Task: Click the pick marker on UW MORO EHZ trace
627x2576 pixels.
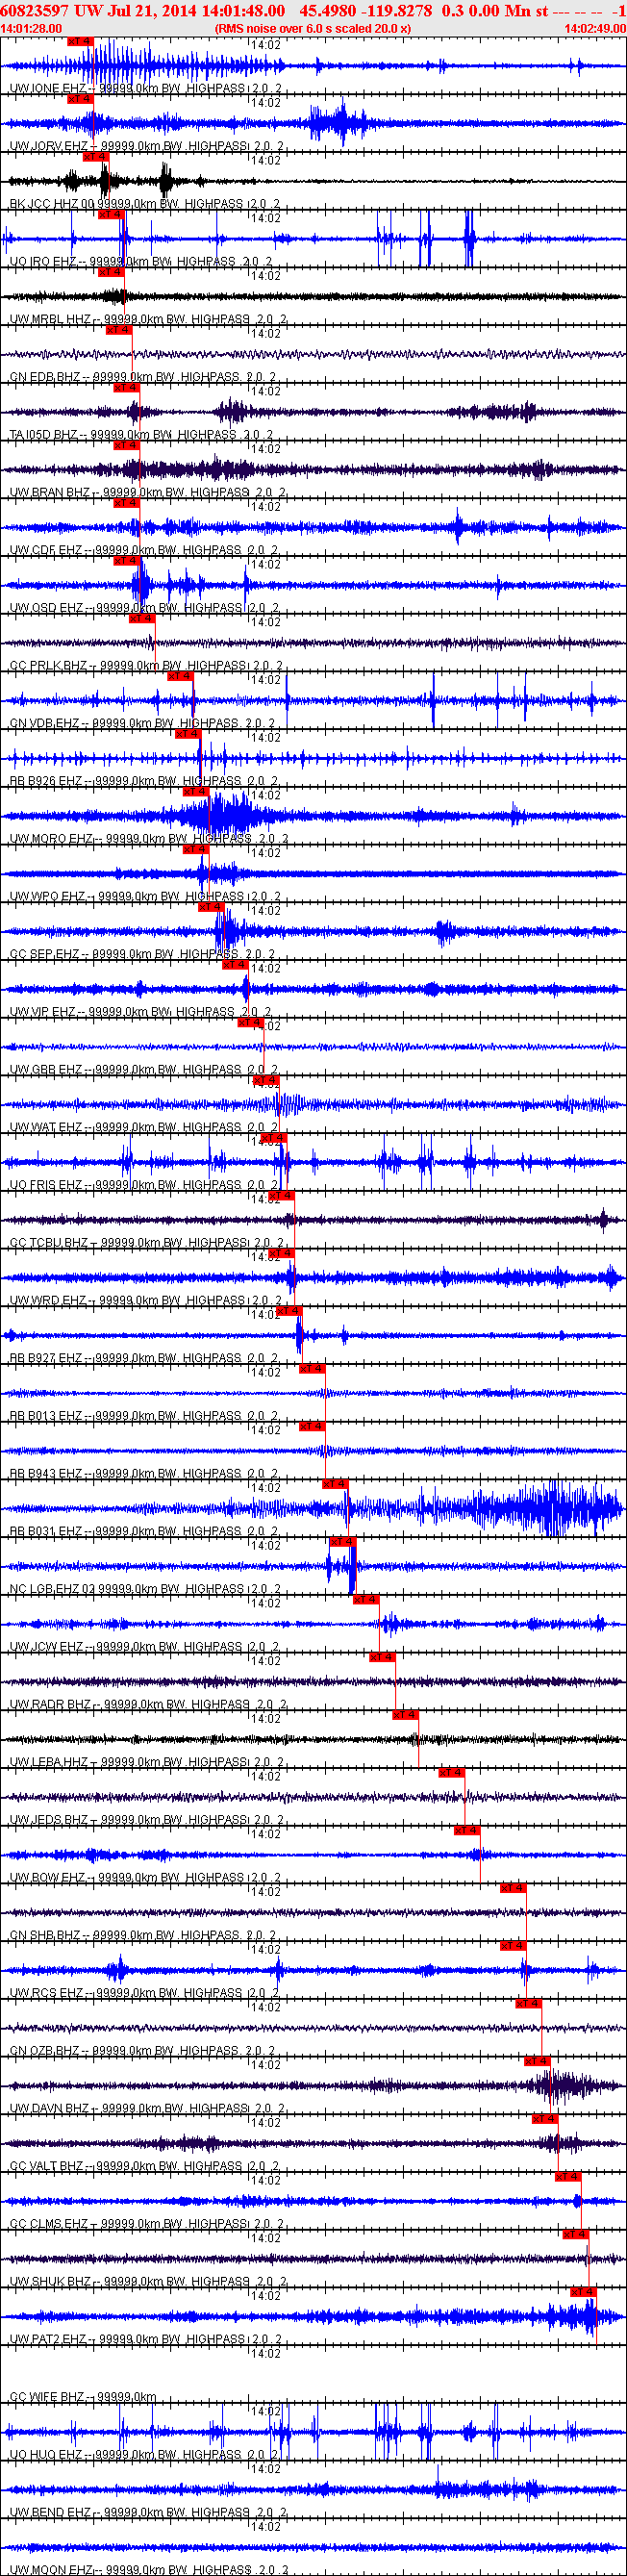Action: [195, 791]
